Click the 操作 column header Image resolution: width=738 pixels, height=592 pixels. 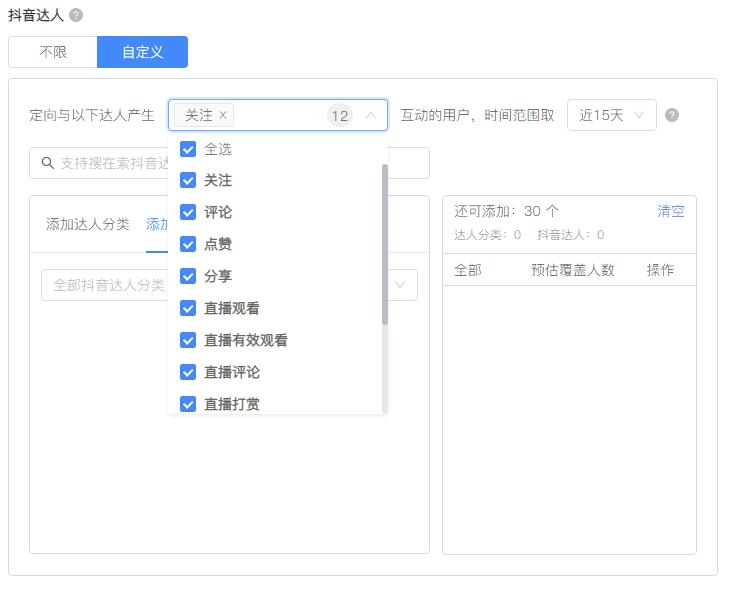tap(660, 270)
